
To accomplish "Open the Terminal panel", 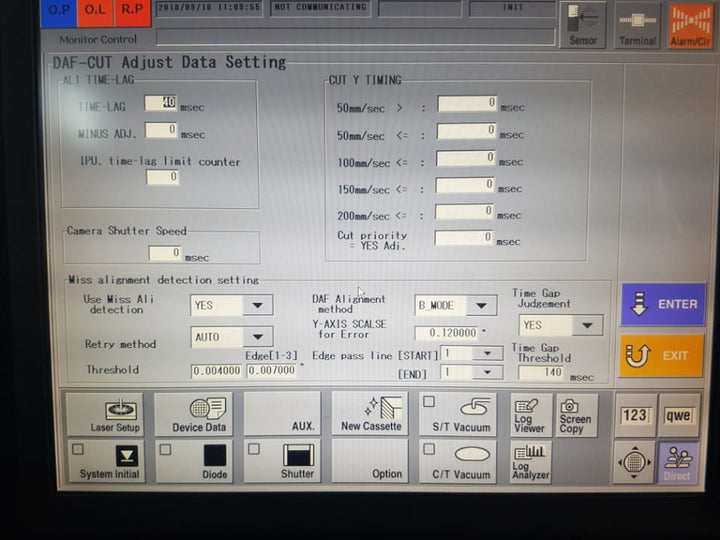I will pos(636,25).
